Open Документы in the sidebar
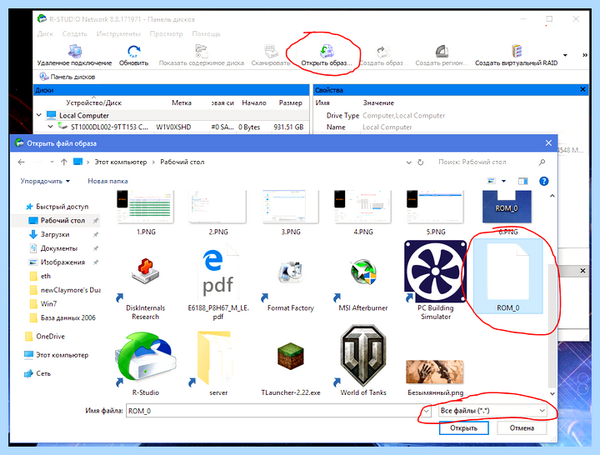The height and width of the screenshot is (455, 600). [x=54, y=248]
